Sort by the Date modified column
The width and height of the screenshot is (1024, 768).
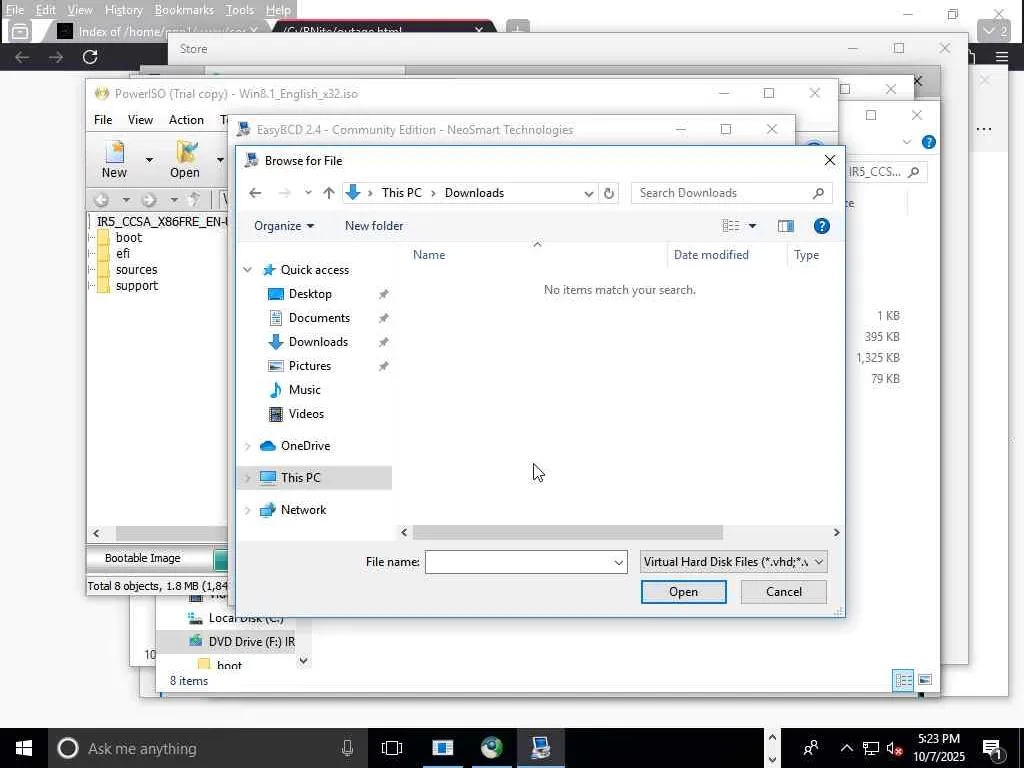point(711,255)
